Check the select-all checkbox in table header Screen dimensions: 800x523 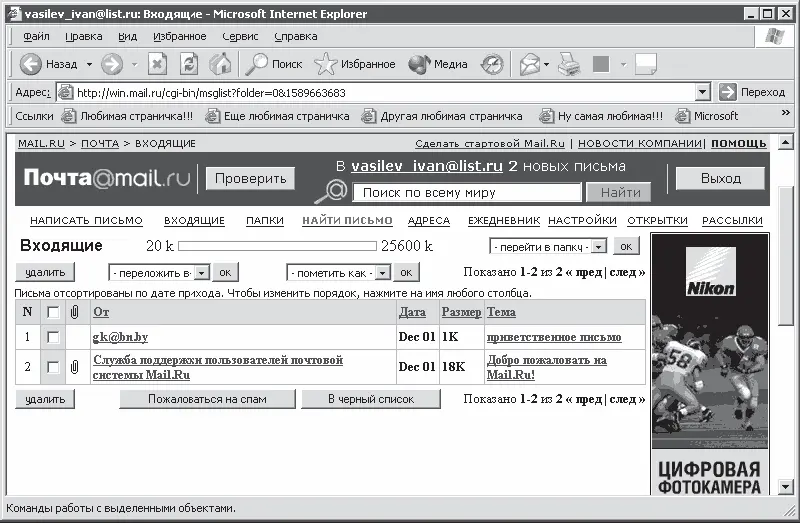(x=53, y=312)
